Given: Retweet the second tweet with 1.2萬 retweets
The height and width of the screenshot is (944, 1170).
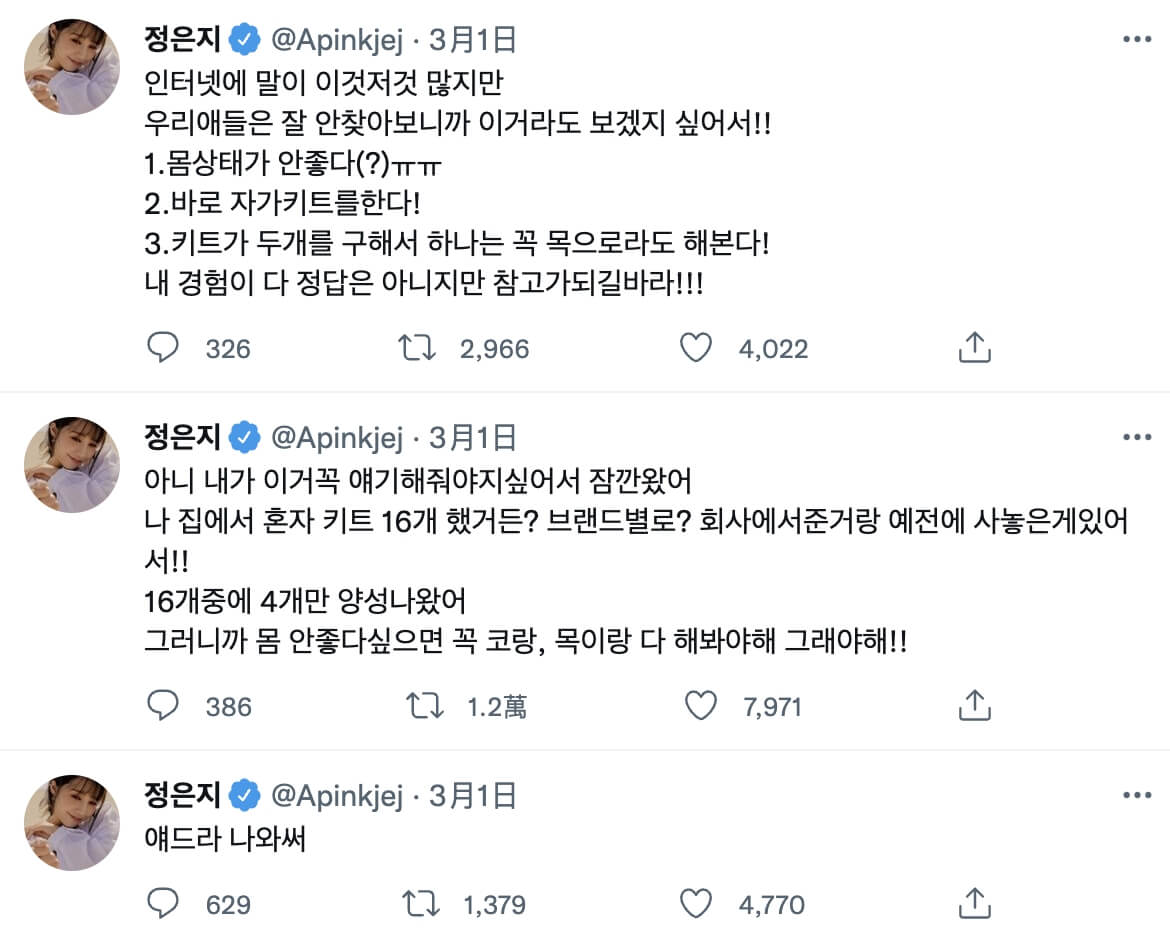Looking at the screenshot, I should click(424, 706).
